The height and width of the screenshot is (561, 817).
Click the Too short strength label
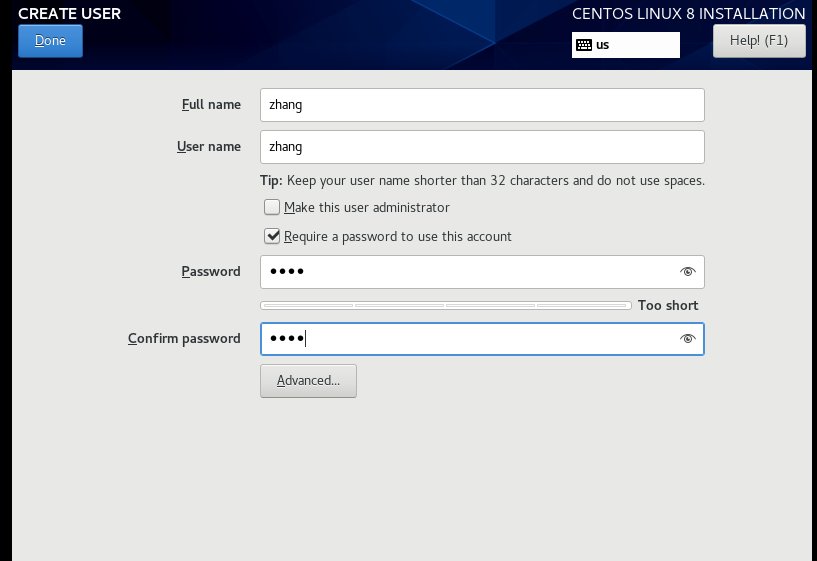(x=668, y=305)
